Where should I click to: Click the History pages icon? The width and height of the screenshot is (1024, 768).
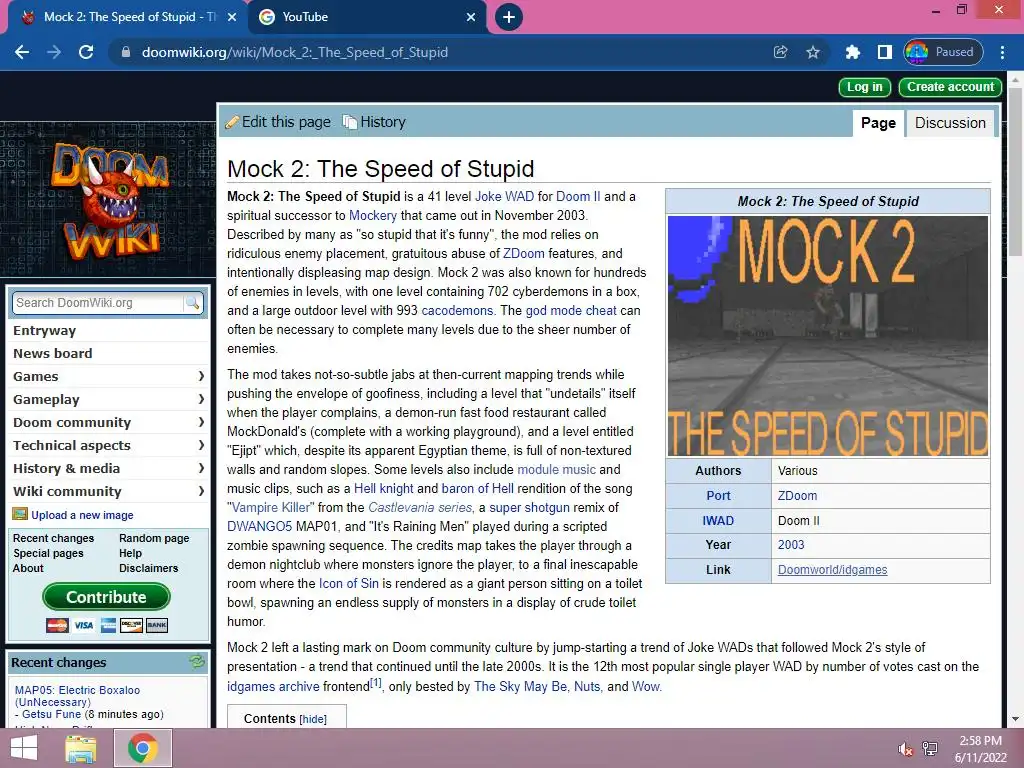point(350,122)
